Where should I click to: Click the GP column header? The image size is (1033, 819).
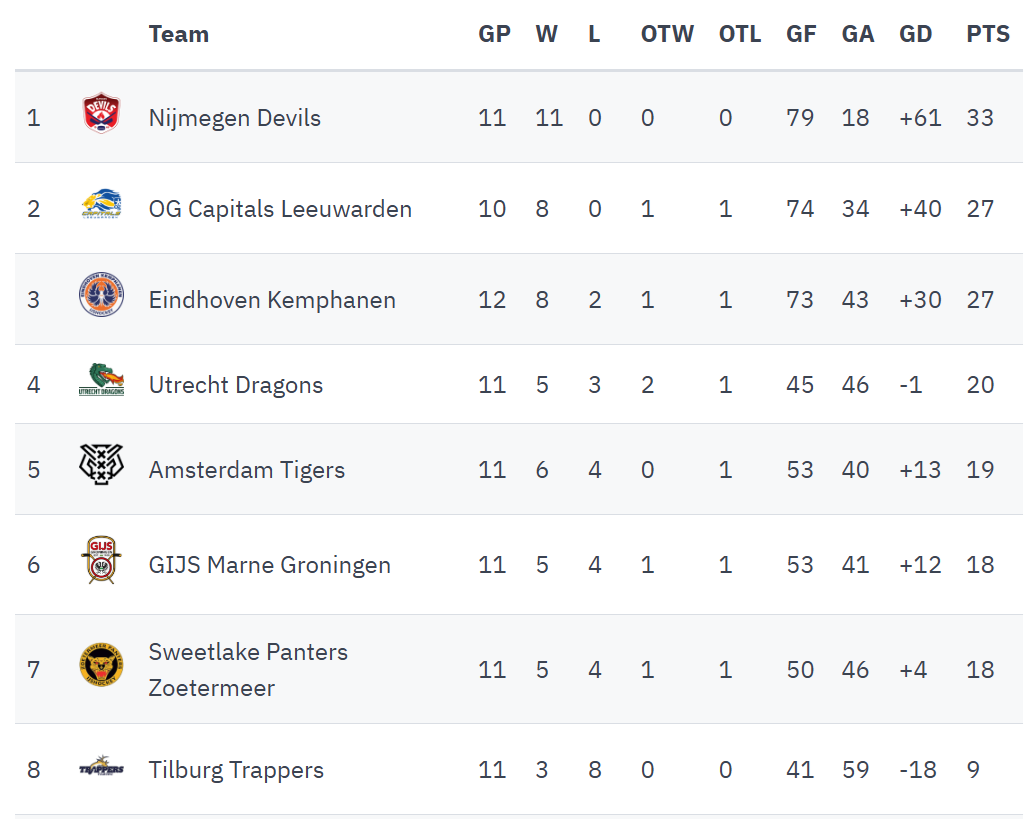point(494,34)
